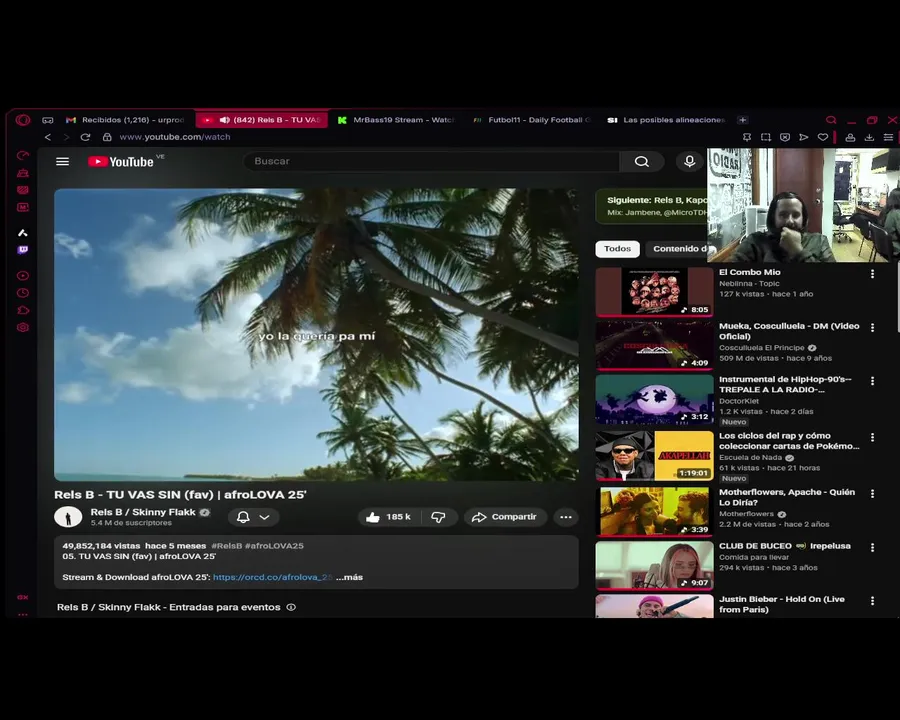Open a new tab with plus button
Image resolution: width=900 pixels, height=720 pixels.
click(743, 120)
